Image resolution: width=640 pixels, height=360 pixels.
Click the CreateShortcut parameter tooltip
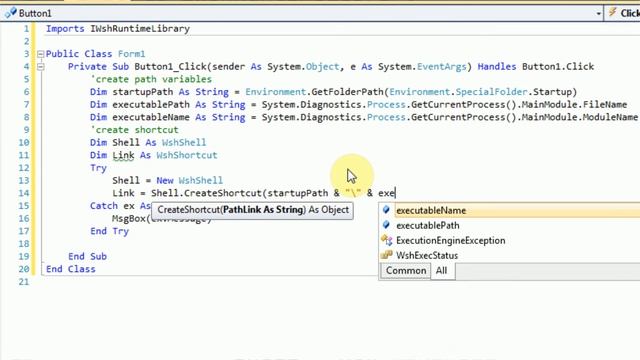(253, 210)
